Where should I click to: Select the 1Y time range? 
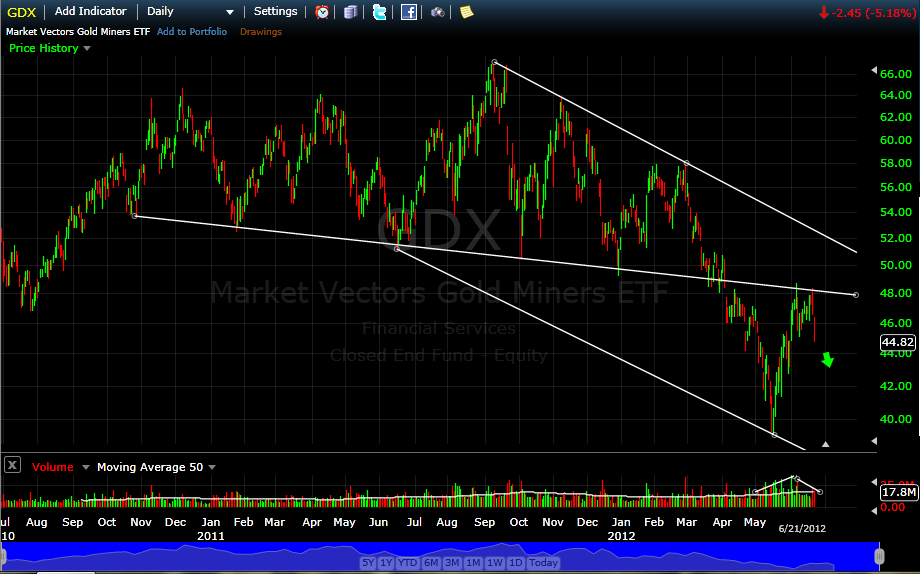(385, 562)
